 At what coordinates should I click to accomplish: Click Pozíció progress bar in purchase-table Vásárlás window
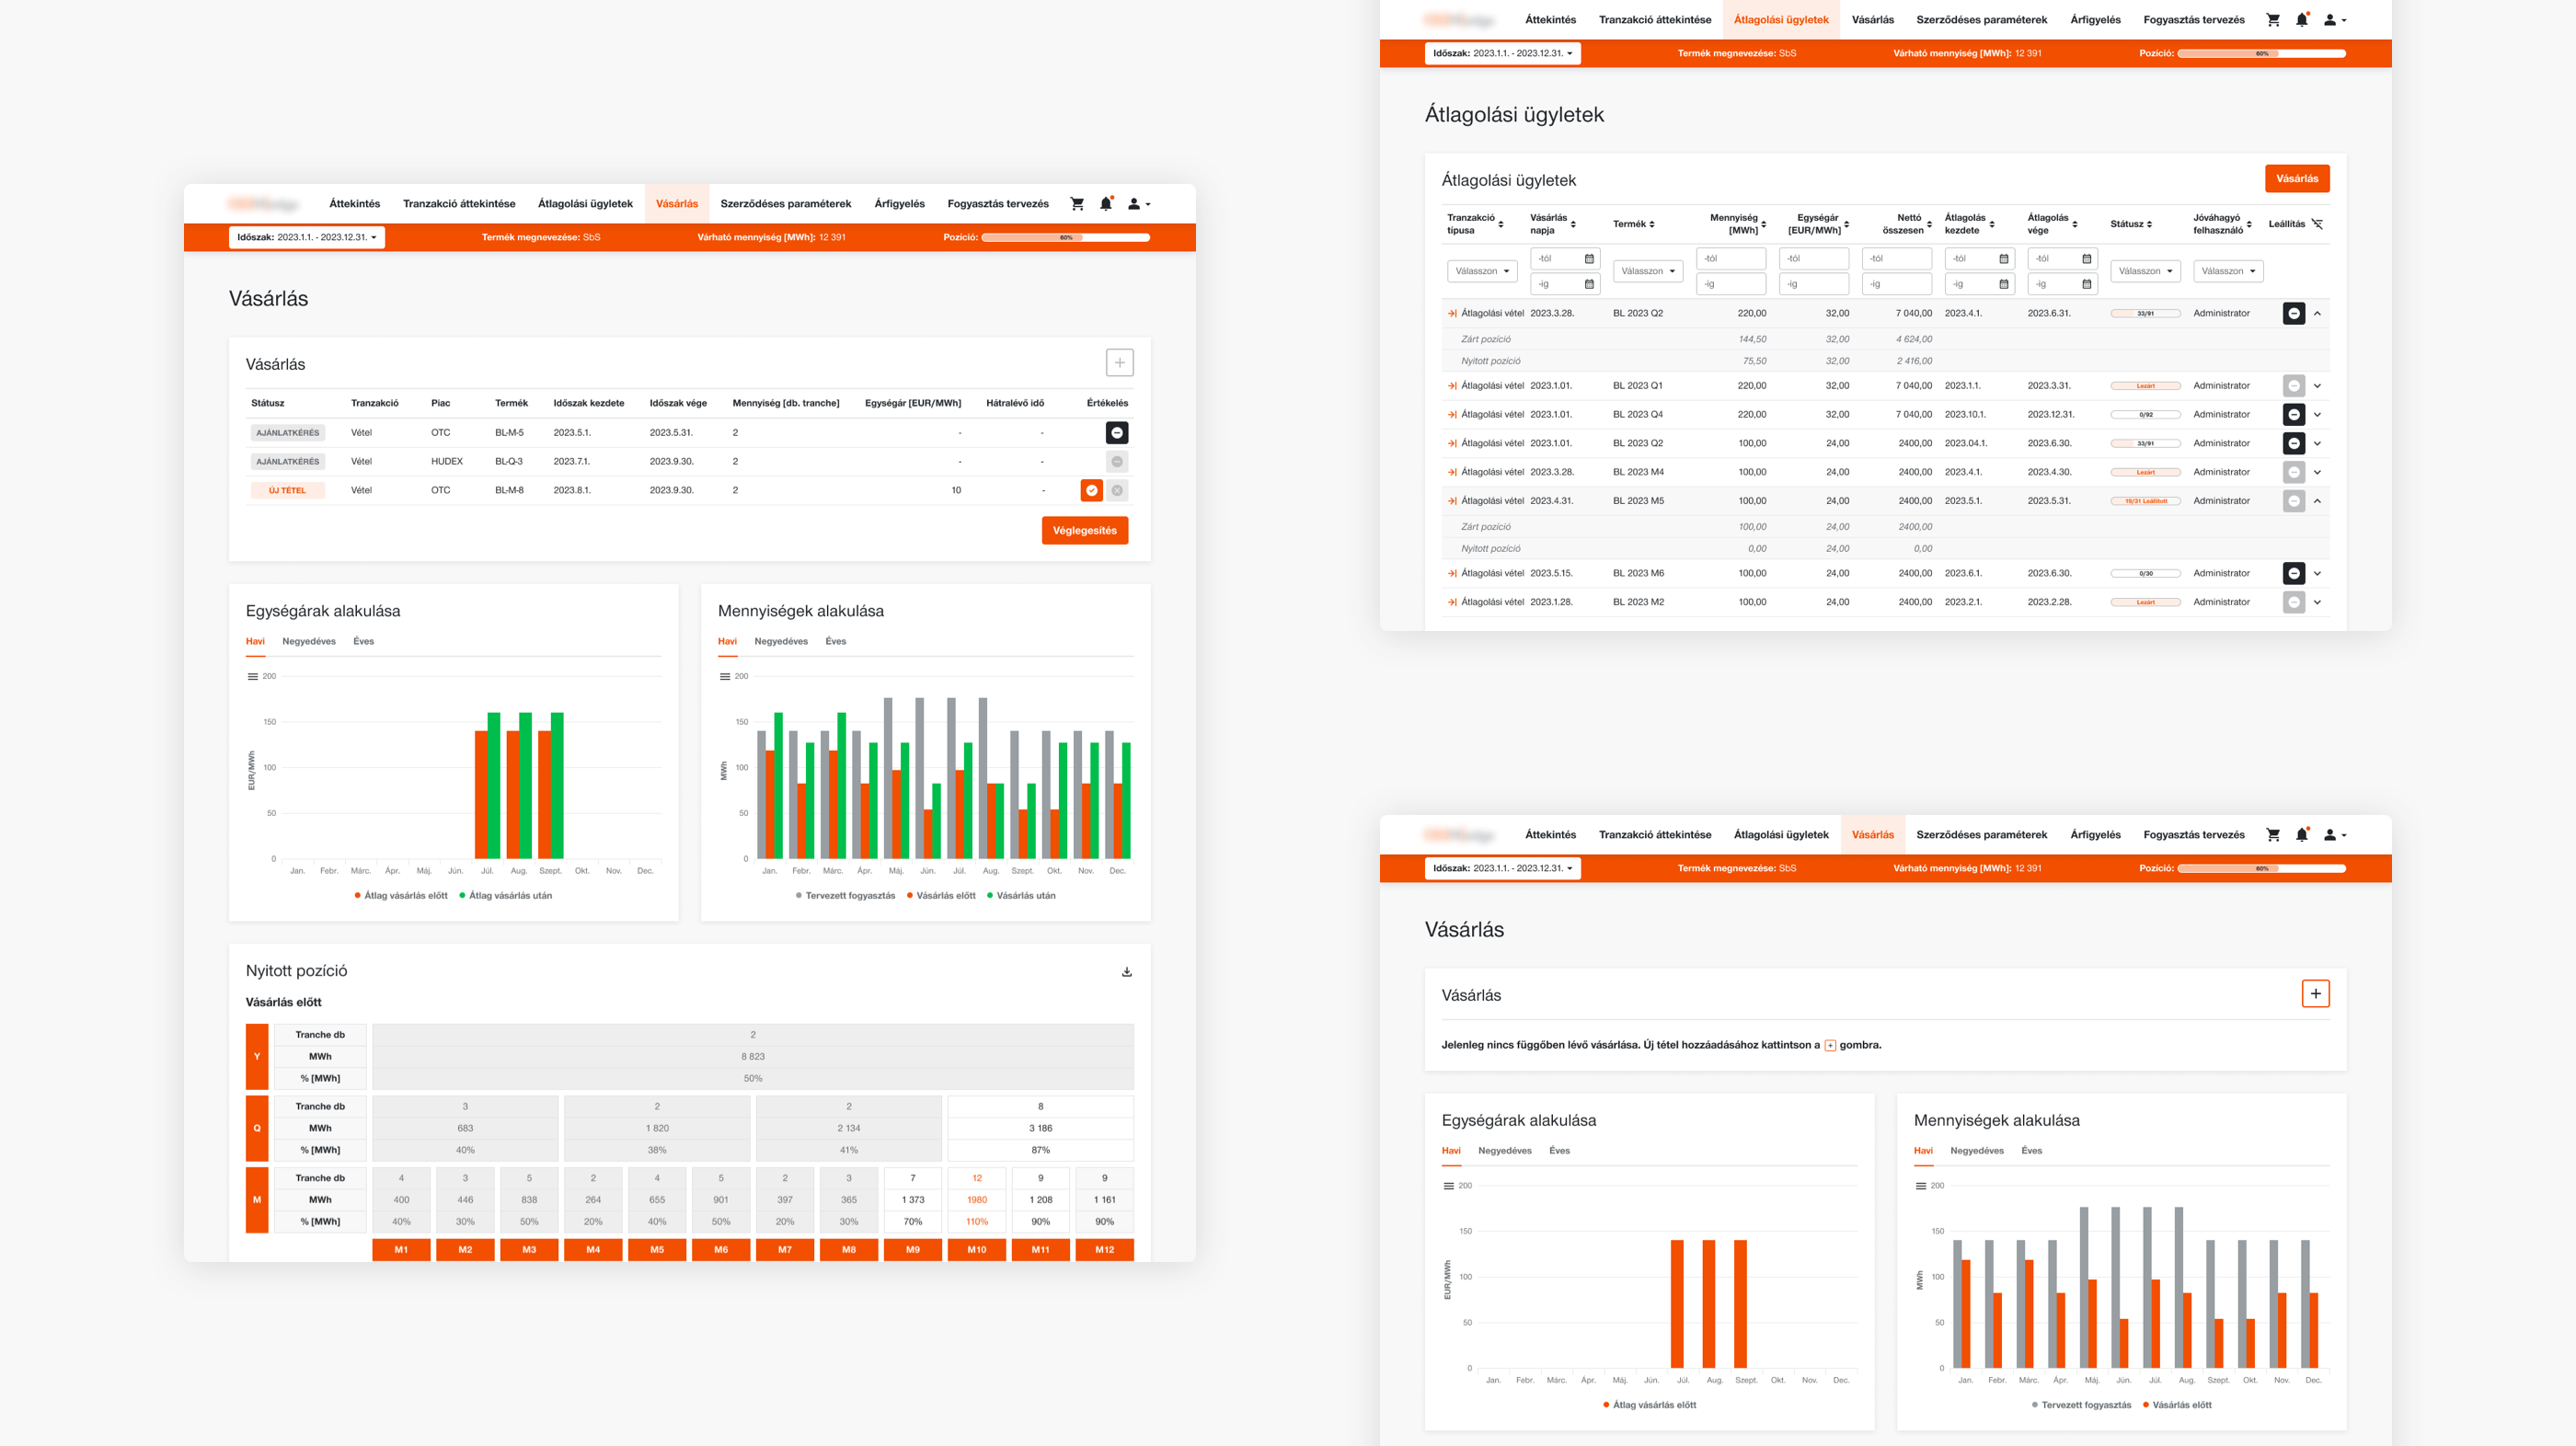tap(1066, 238)
